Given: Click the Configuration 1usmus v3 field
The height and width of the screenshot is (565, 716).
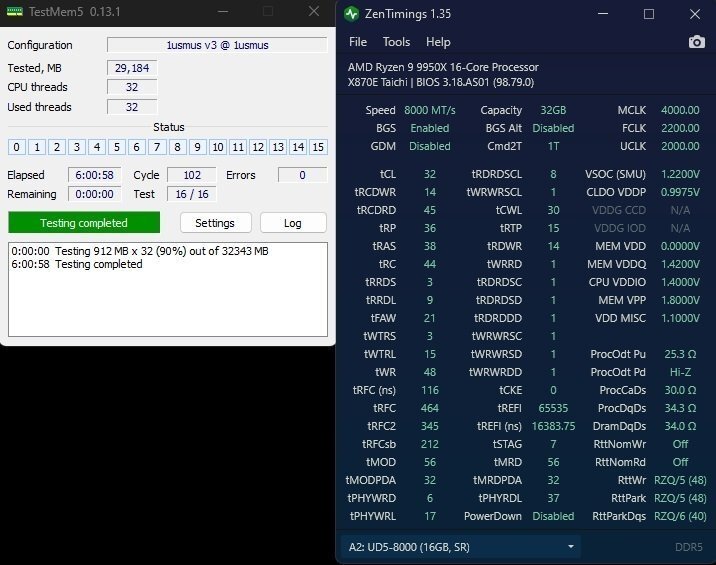Looking at the screenshot, I should [217, 45].
